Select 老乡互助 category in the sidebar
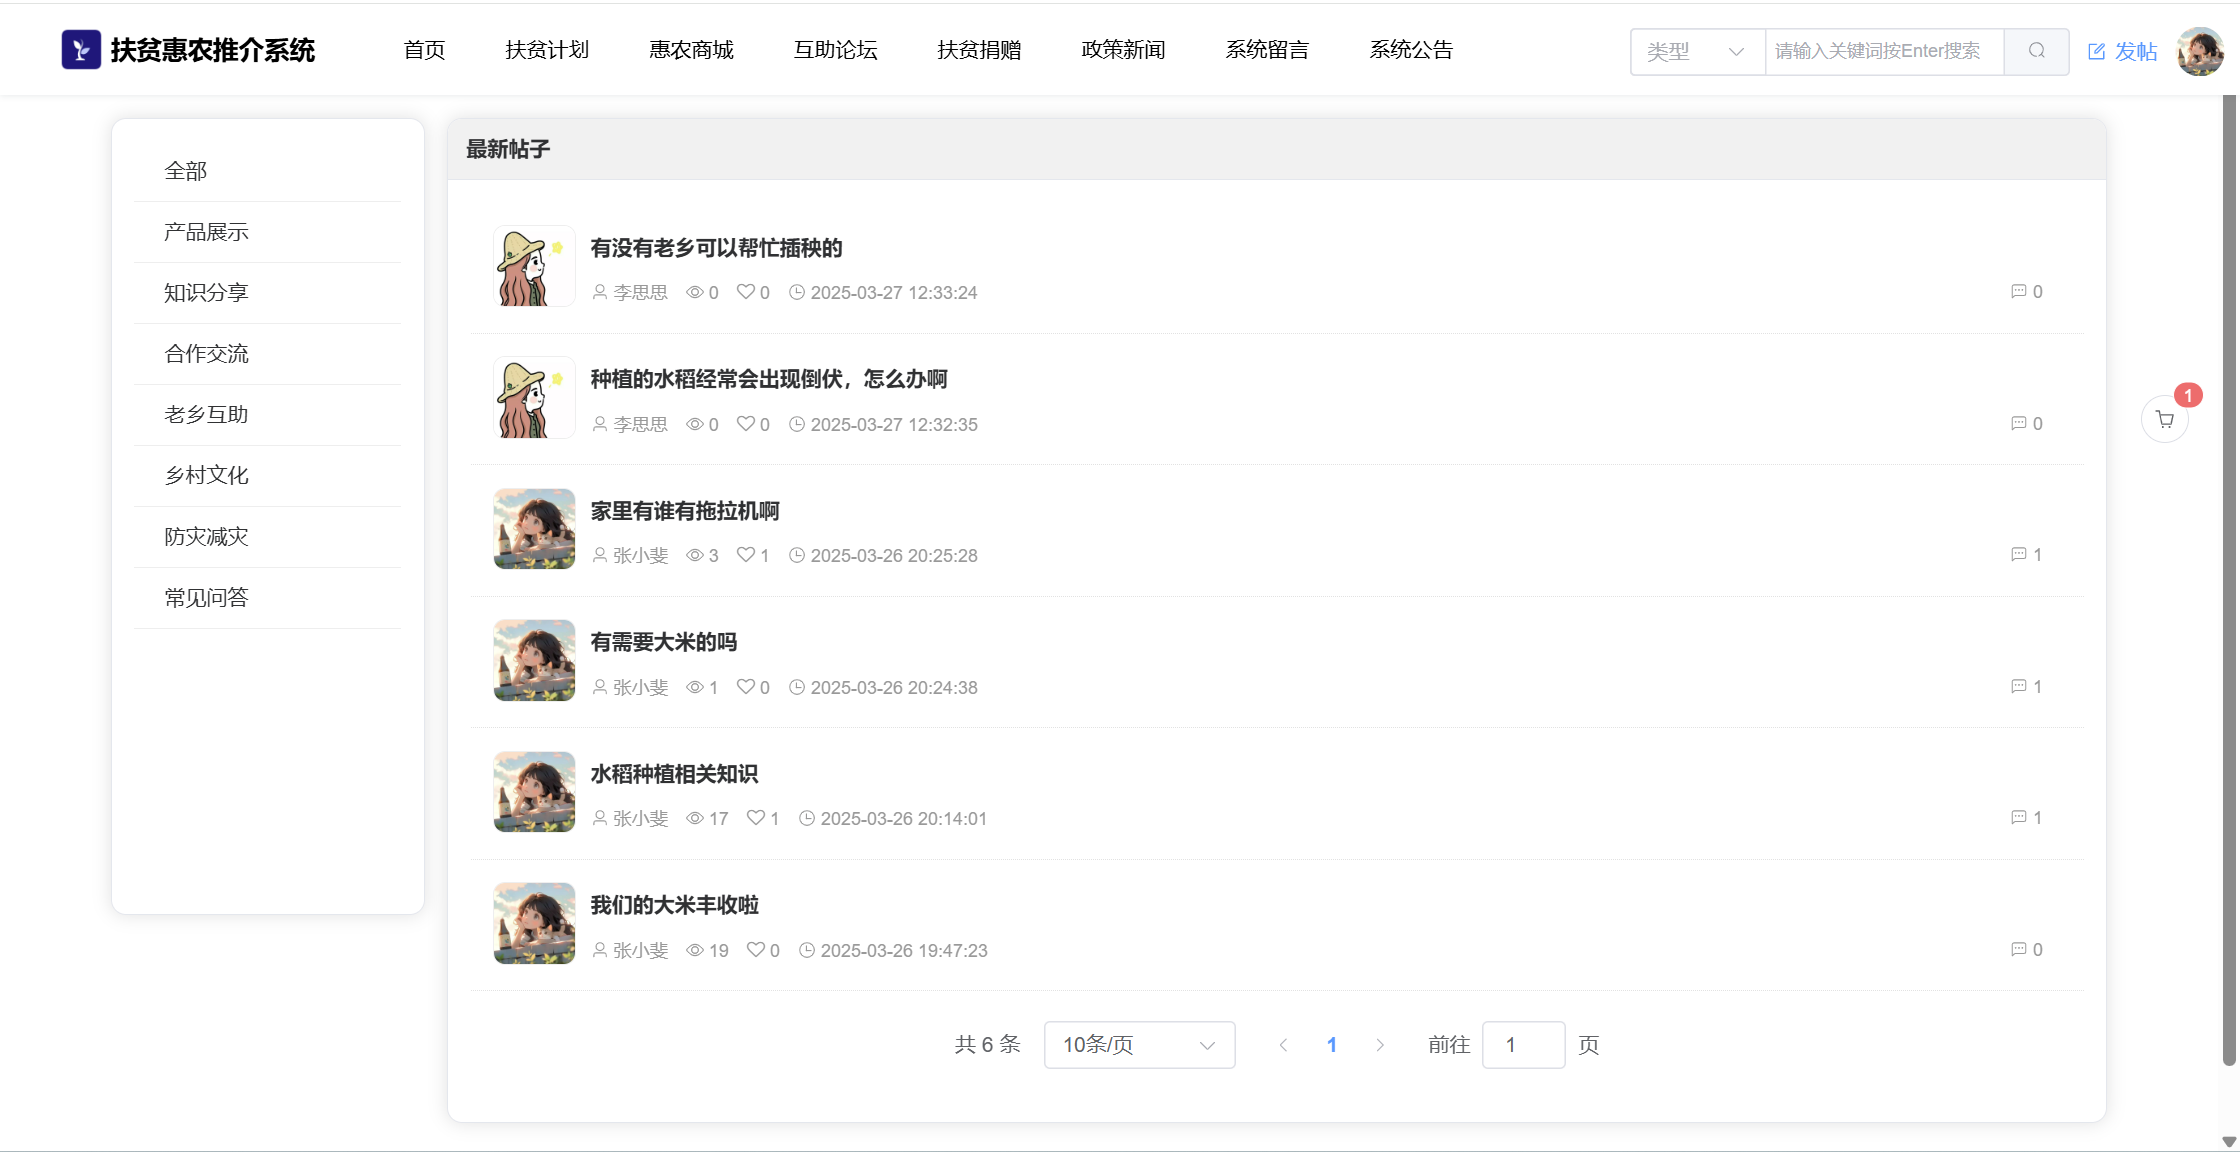This screenshot has width=2240, height=1152. [206, 414]
